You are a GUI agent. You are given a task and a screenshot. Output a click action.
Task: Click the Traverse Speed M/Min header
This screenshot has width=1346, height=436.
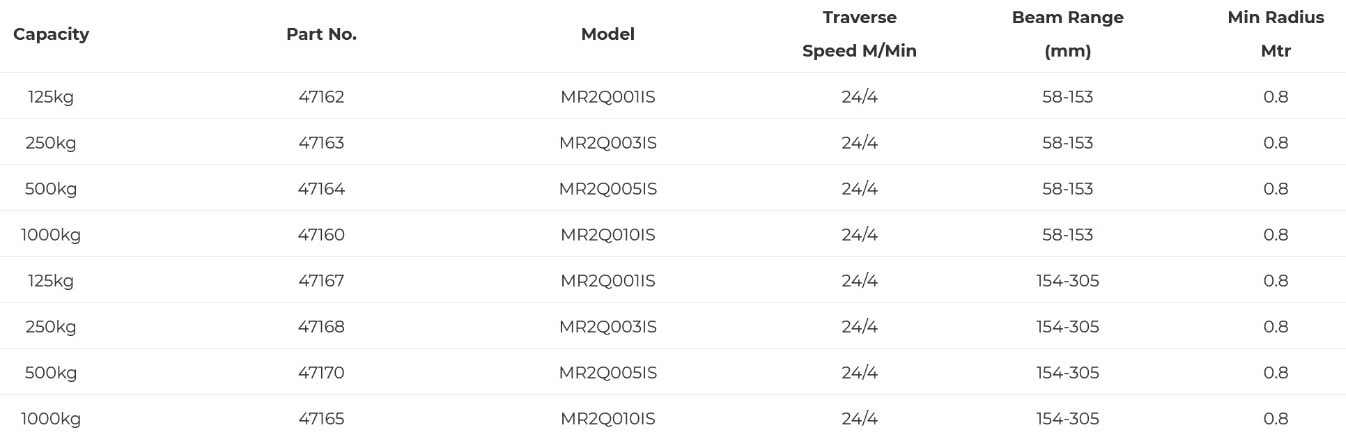click(x=859, y=34)
